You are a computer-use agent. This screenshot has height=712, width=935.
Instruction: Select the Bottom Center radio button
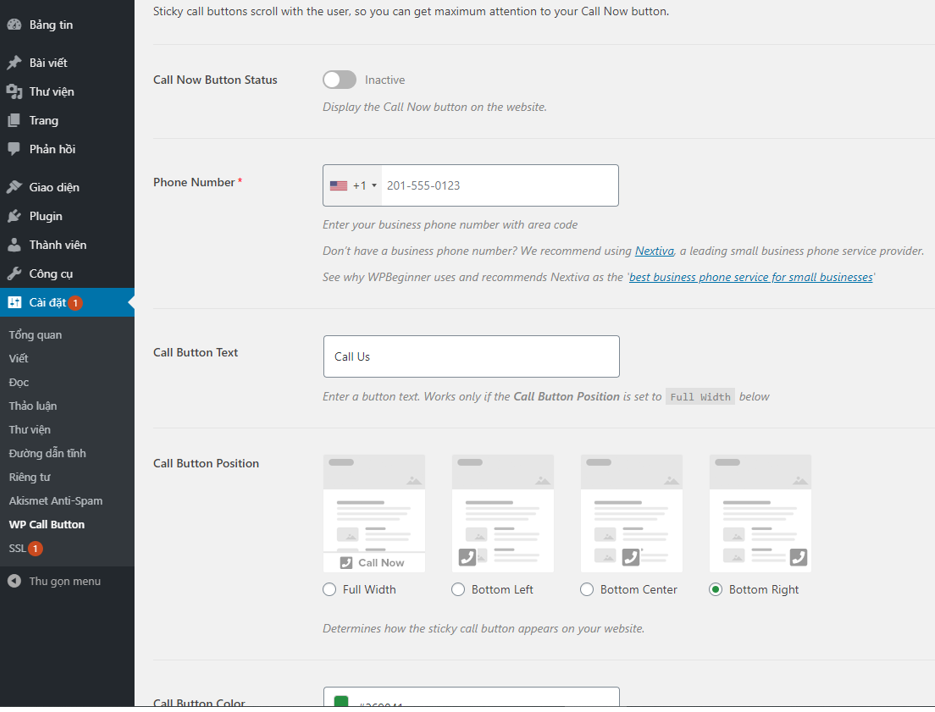point(587,590)
